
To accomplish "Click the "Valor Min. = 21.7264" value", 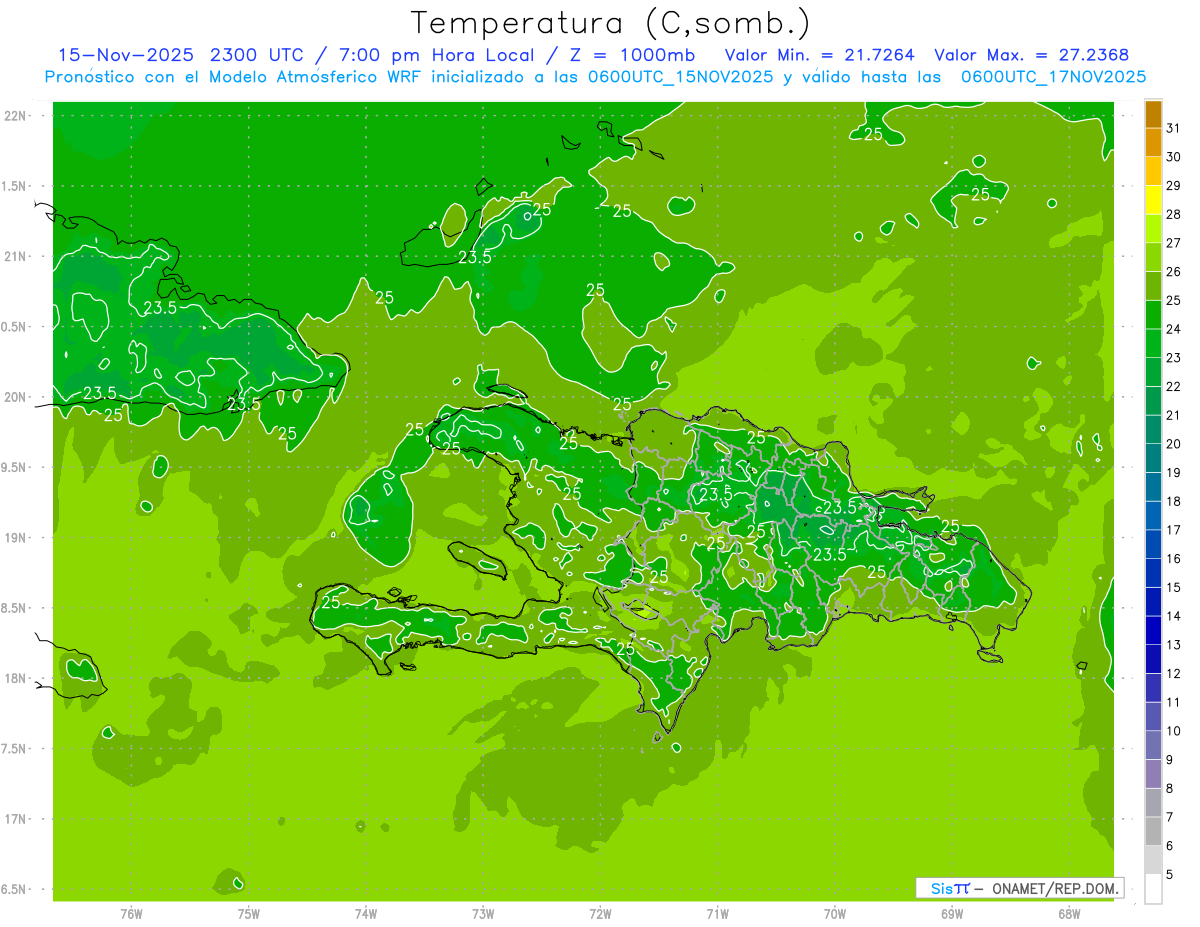I will point(820,55).
